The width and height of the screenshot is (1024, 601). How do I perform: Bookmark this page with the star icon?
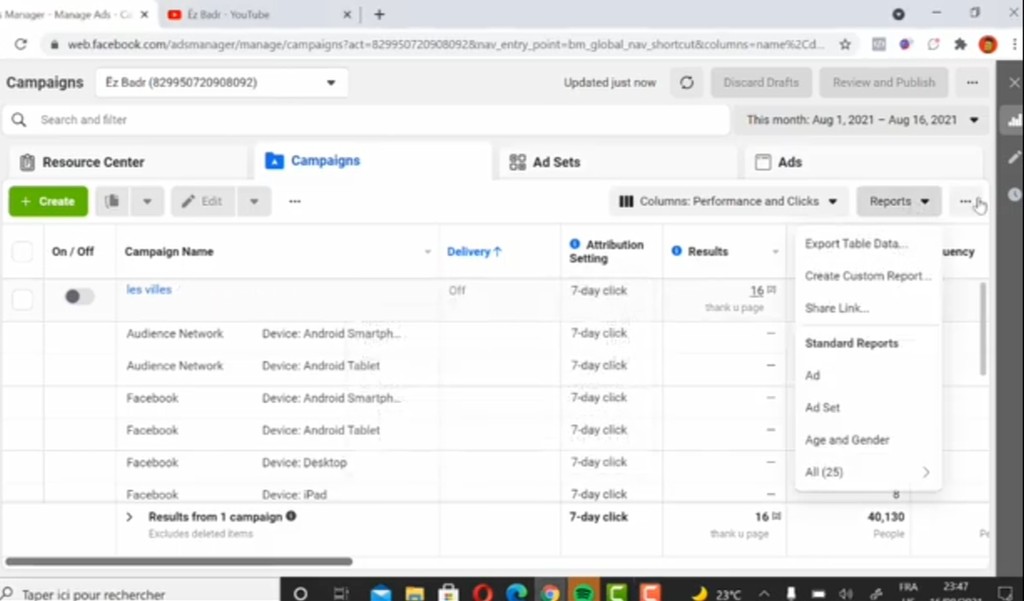coord(845,44)
